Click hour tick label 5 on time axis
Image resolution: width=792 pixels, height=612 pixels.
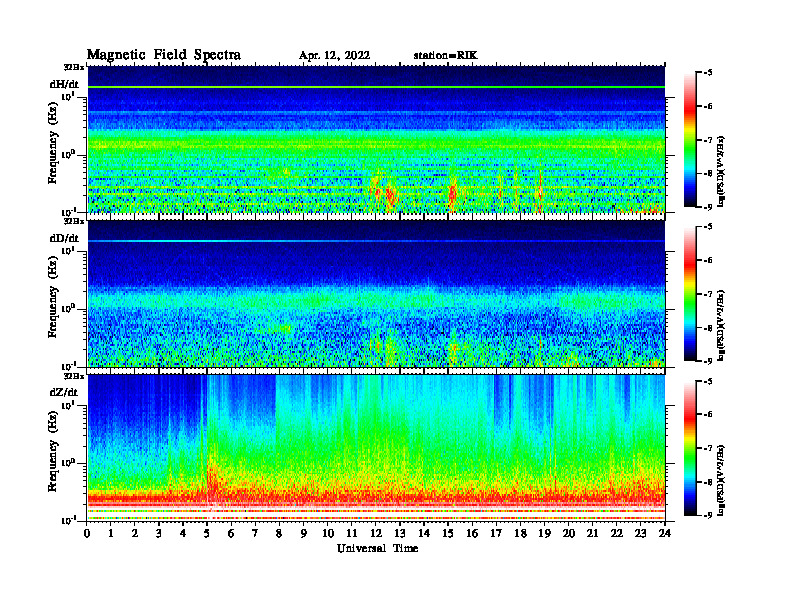tap(207, 533)
